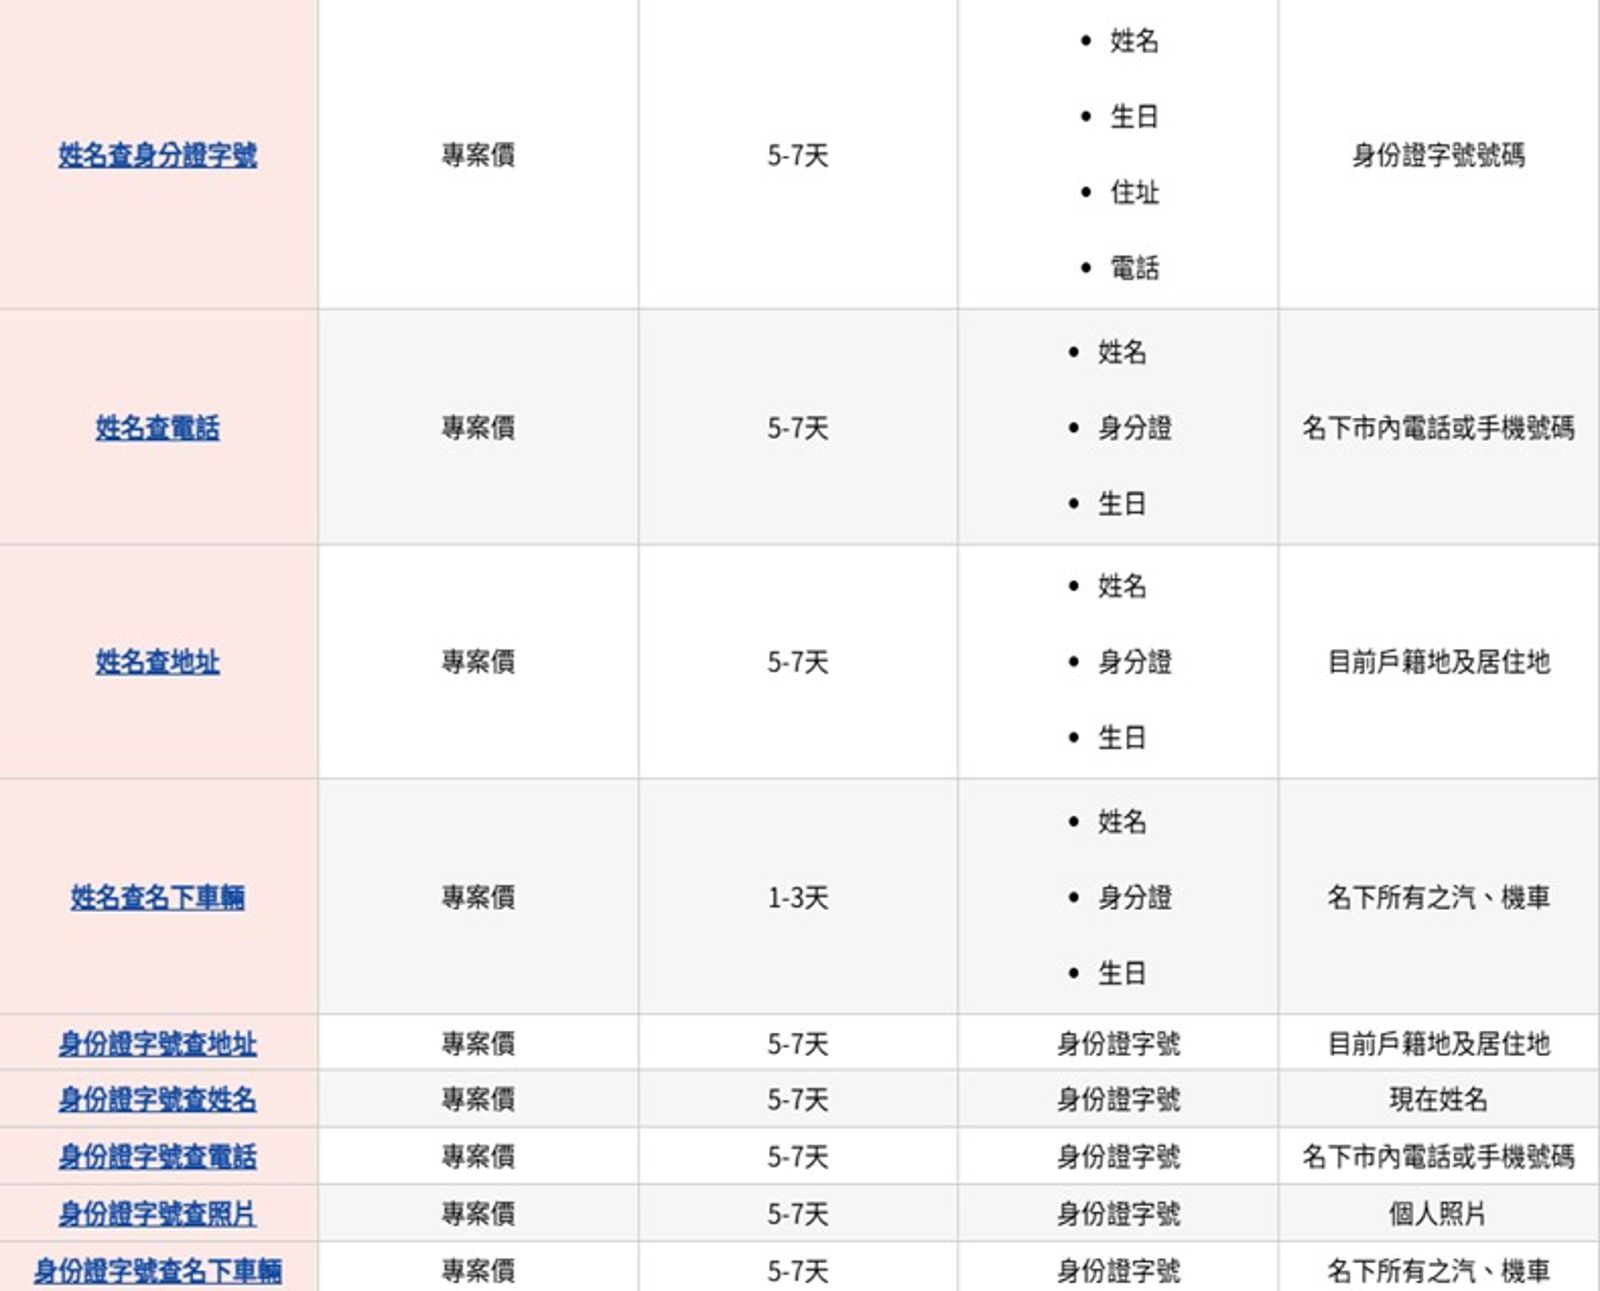Open the 姓名查地址 link
1600x1291 pixels.
tap(158, 662)
